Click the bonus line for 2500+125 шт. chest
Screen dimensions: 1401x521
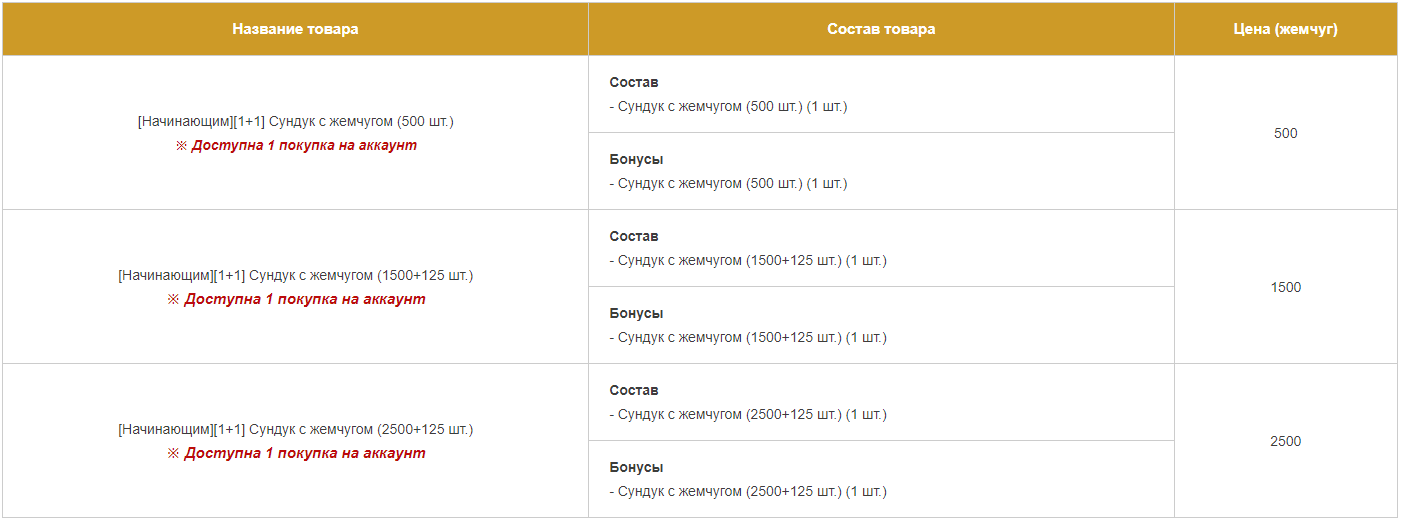click(x=748, y=491)
